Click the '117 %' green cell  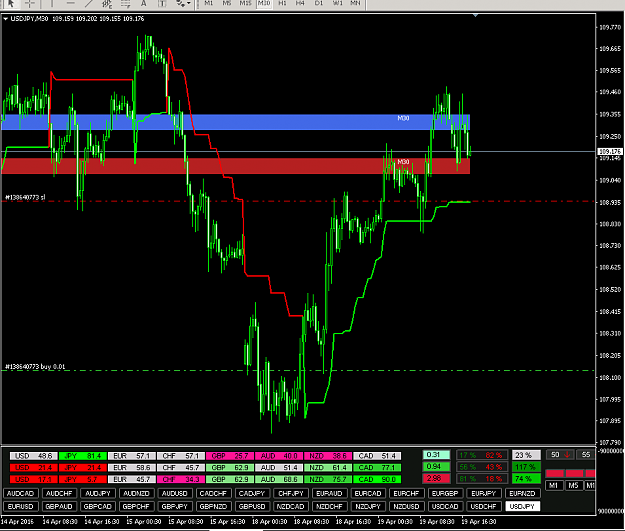(x=526, y=467)
